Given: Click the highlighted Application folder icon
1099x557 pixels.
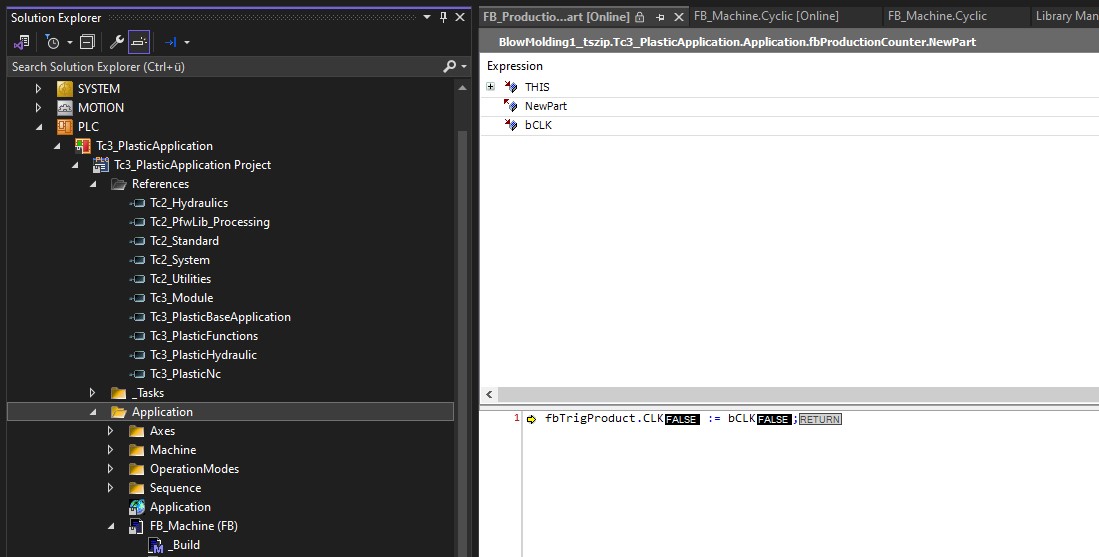Looking at the screenshot, I should pyautogui.click(x=118, y=412).
